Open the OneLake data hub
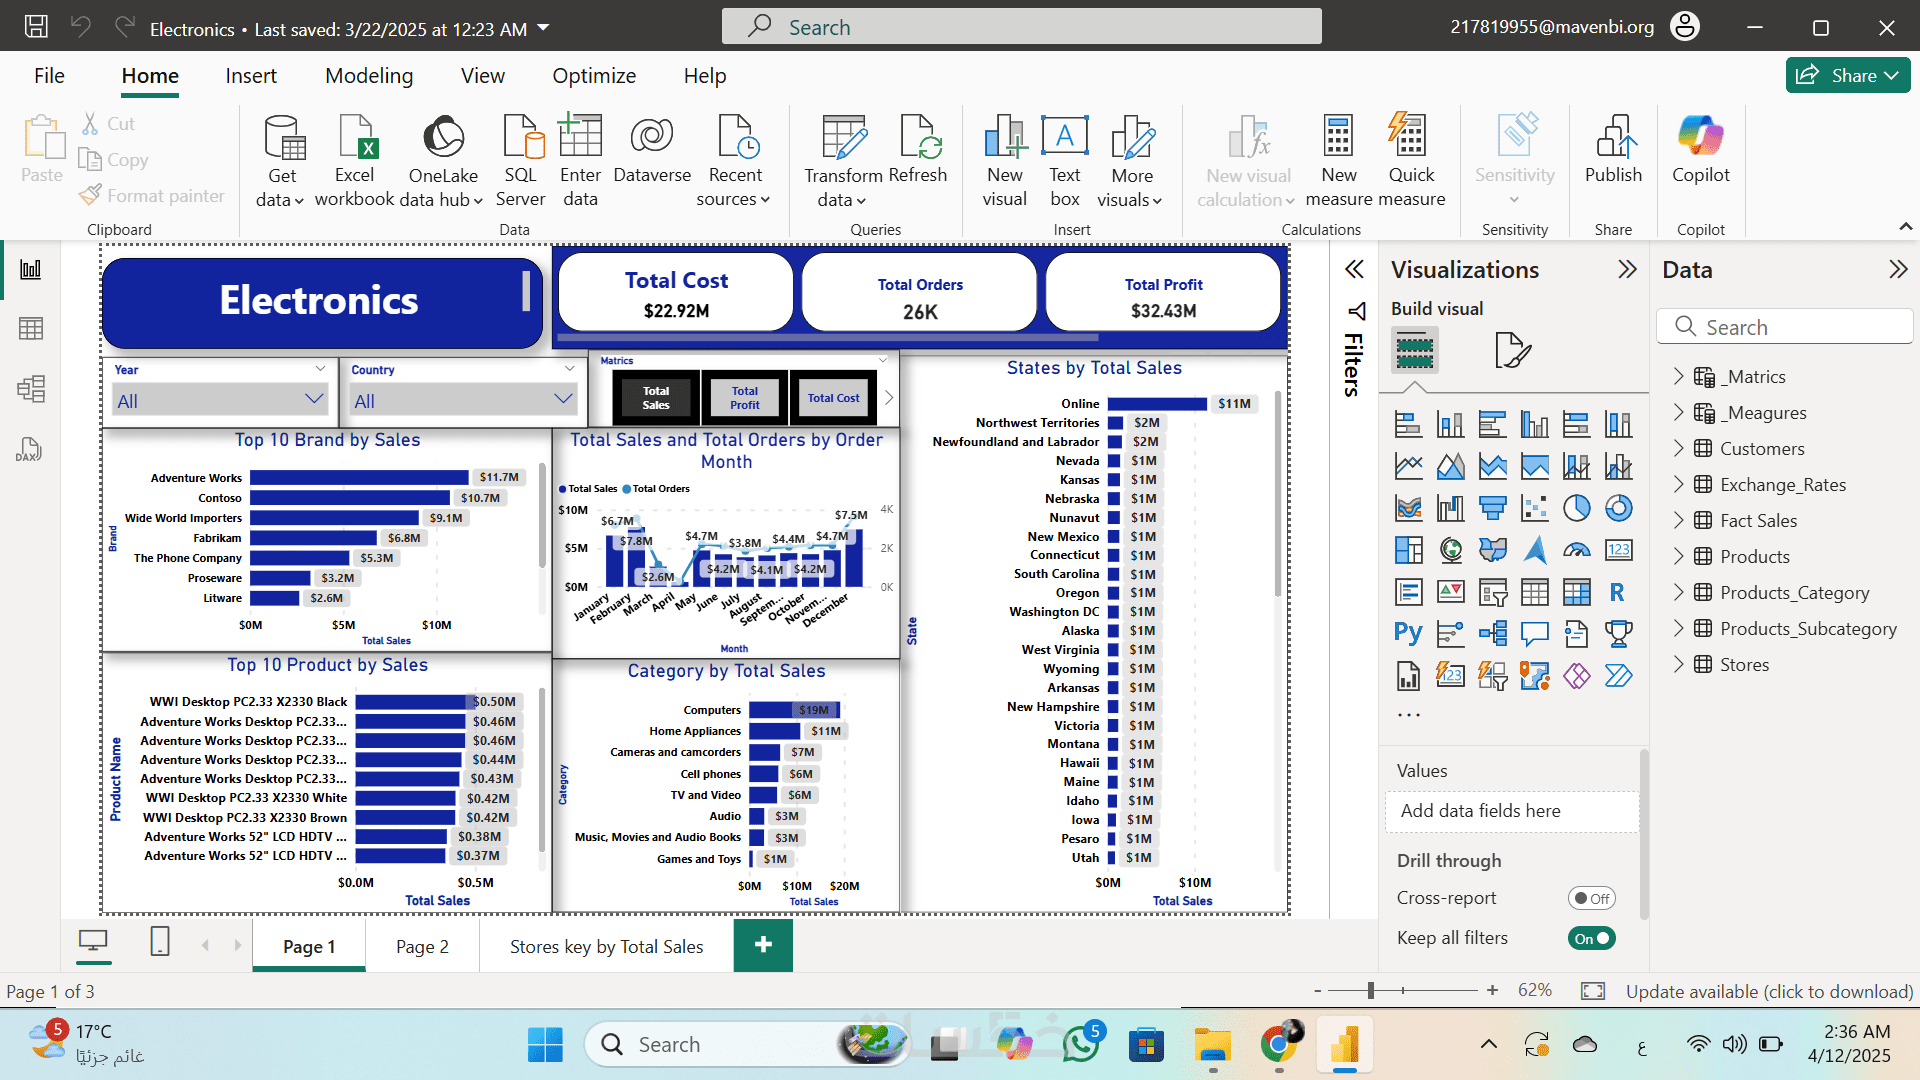 pos(443,160)
